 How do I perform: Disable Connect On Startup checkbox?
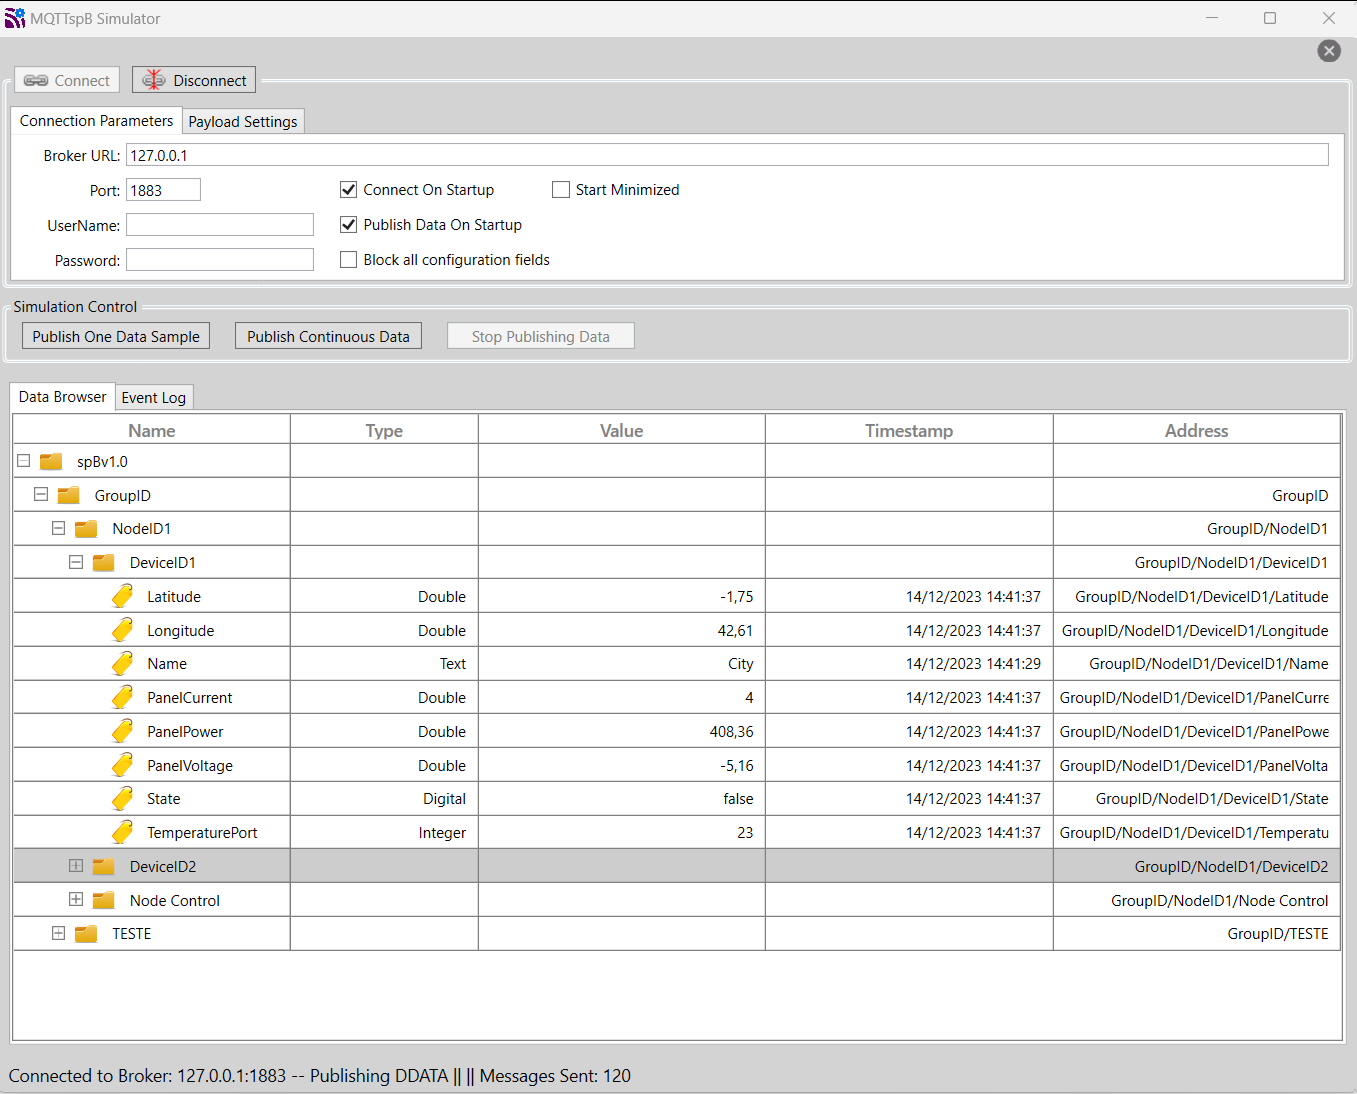pos(349,190)
